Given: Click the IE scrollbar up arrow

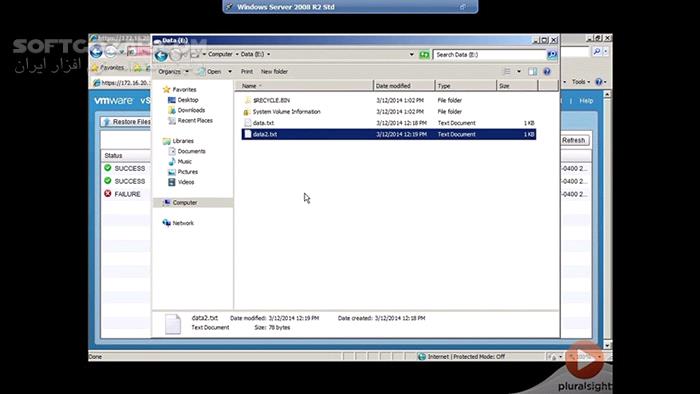Looking at the screenshot, I should click(x=607, y=95).
